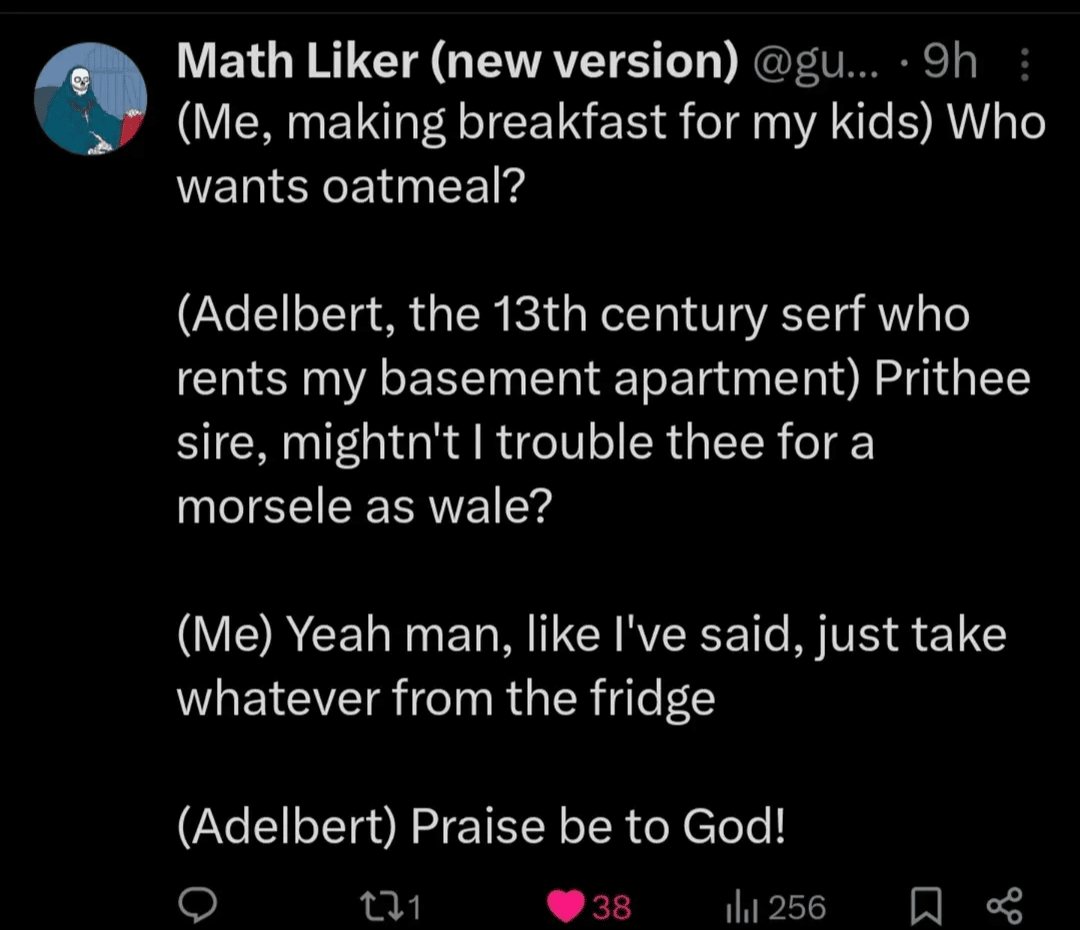Click the "whatever from the fridge" line
1080x930 pixels.
tap(446, 700)
